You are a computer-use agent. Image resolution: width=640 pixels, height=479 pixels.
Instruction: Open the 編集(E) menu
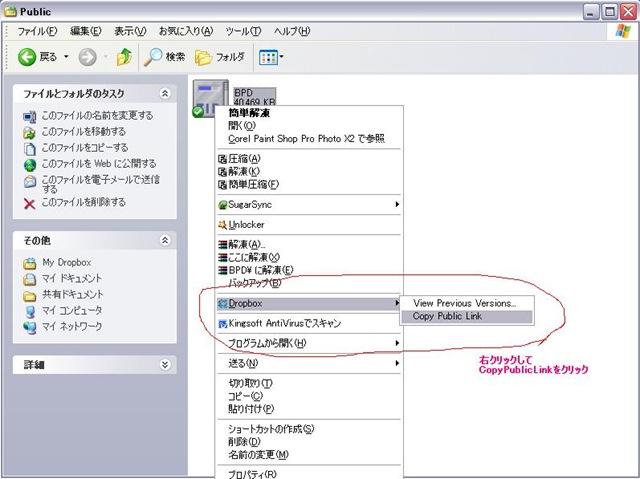click(86, 31)
